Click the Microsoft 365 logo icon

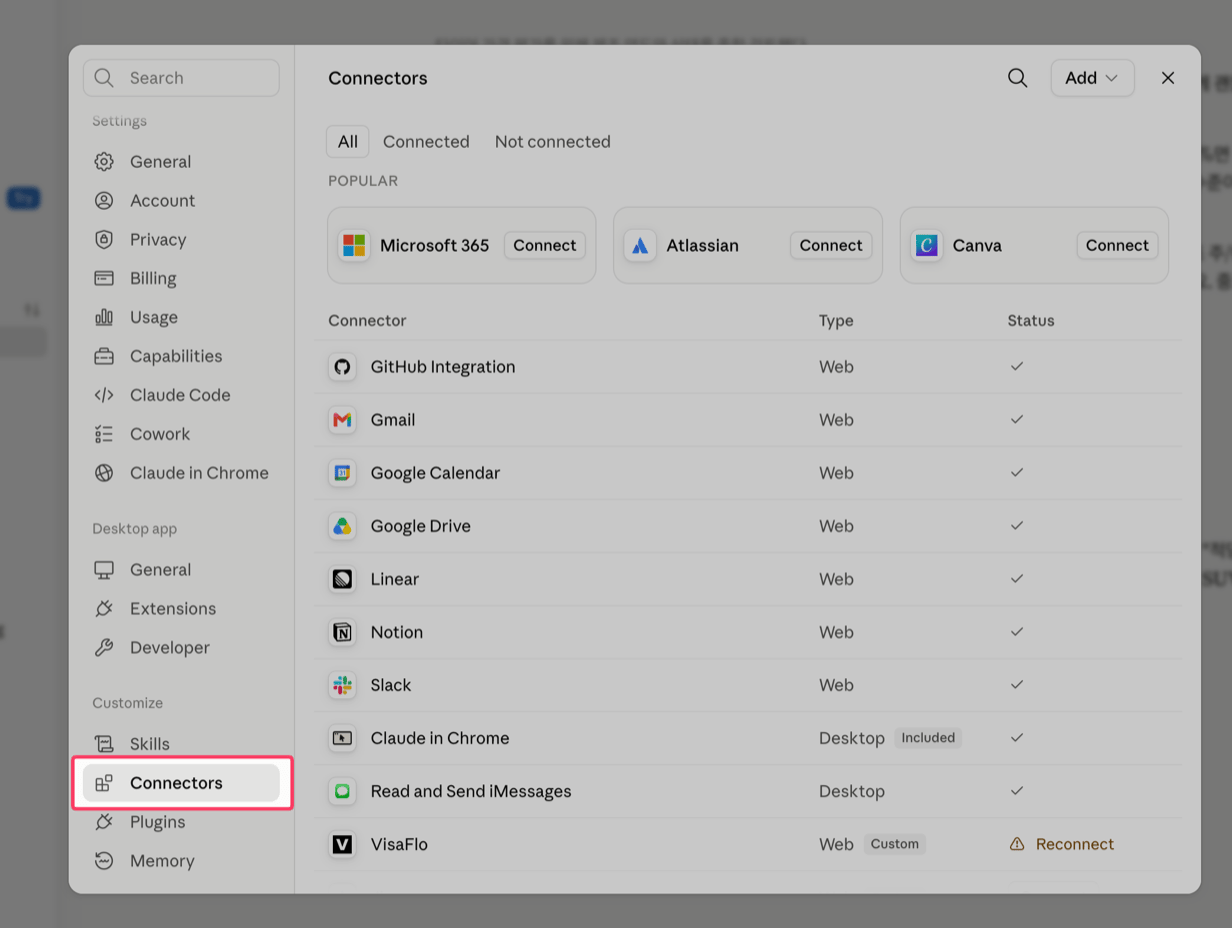pos(354,245)
